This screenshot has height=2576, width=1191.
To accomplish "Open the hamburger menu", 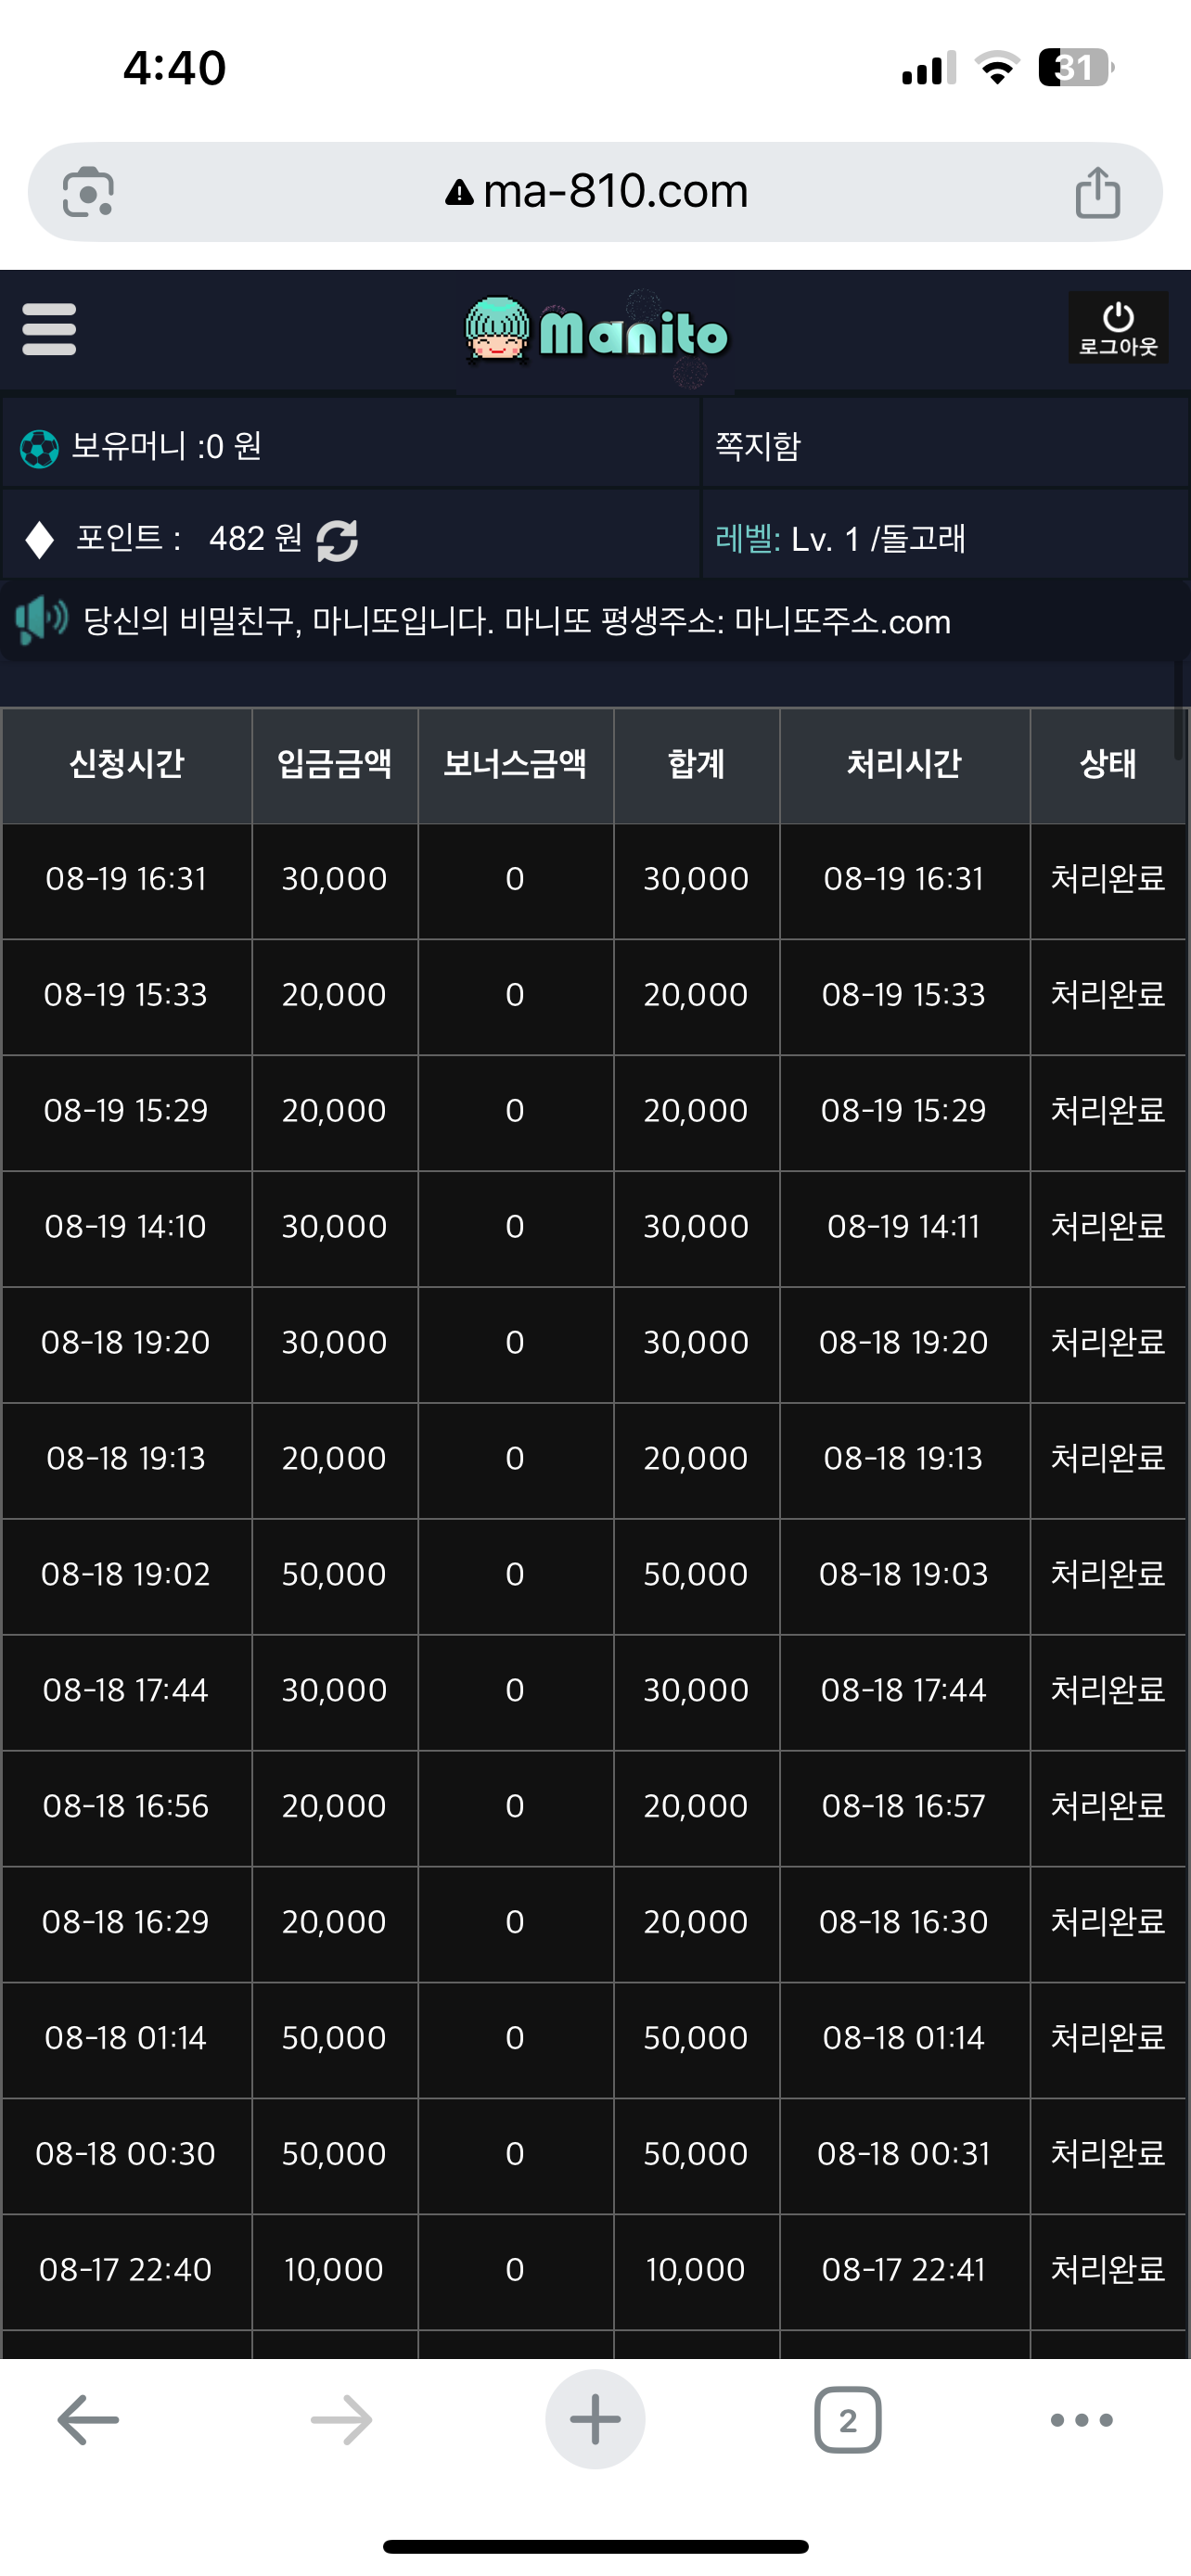I will tap(49, 329).
